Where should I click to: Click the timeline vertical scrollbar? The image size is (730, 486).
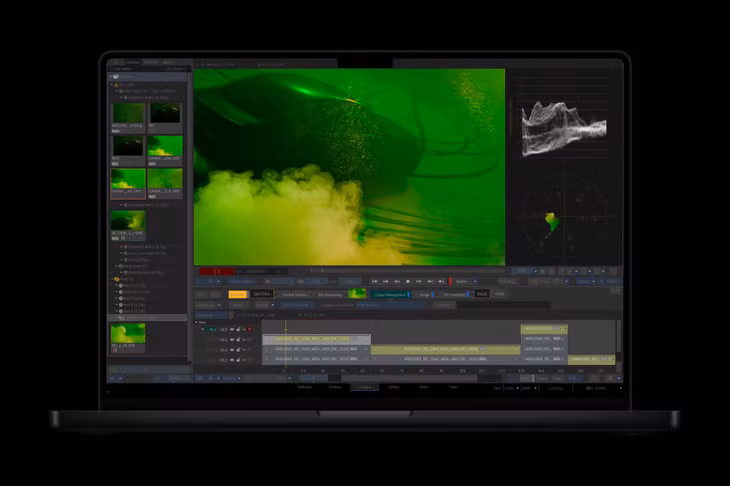click(x=619, y=336)
